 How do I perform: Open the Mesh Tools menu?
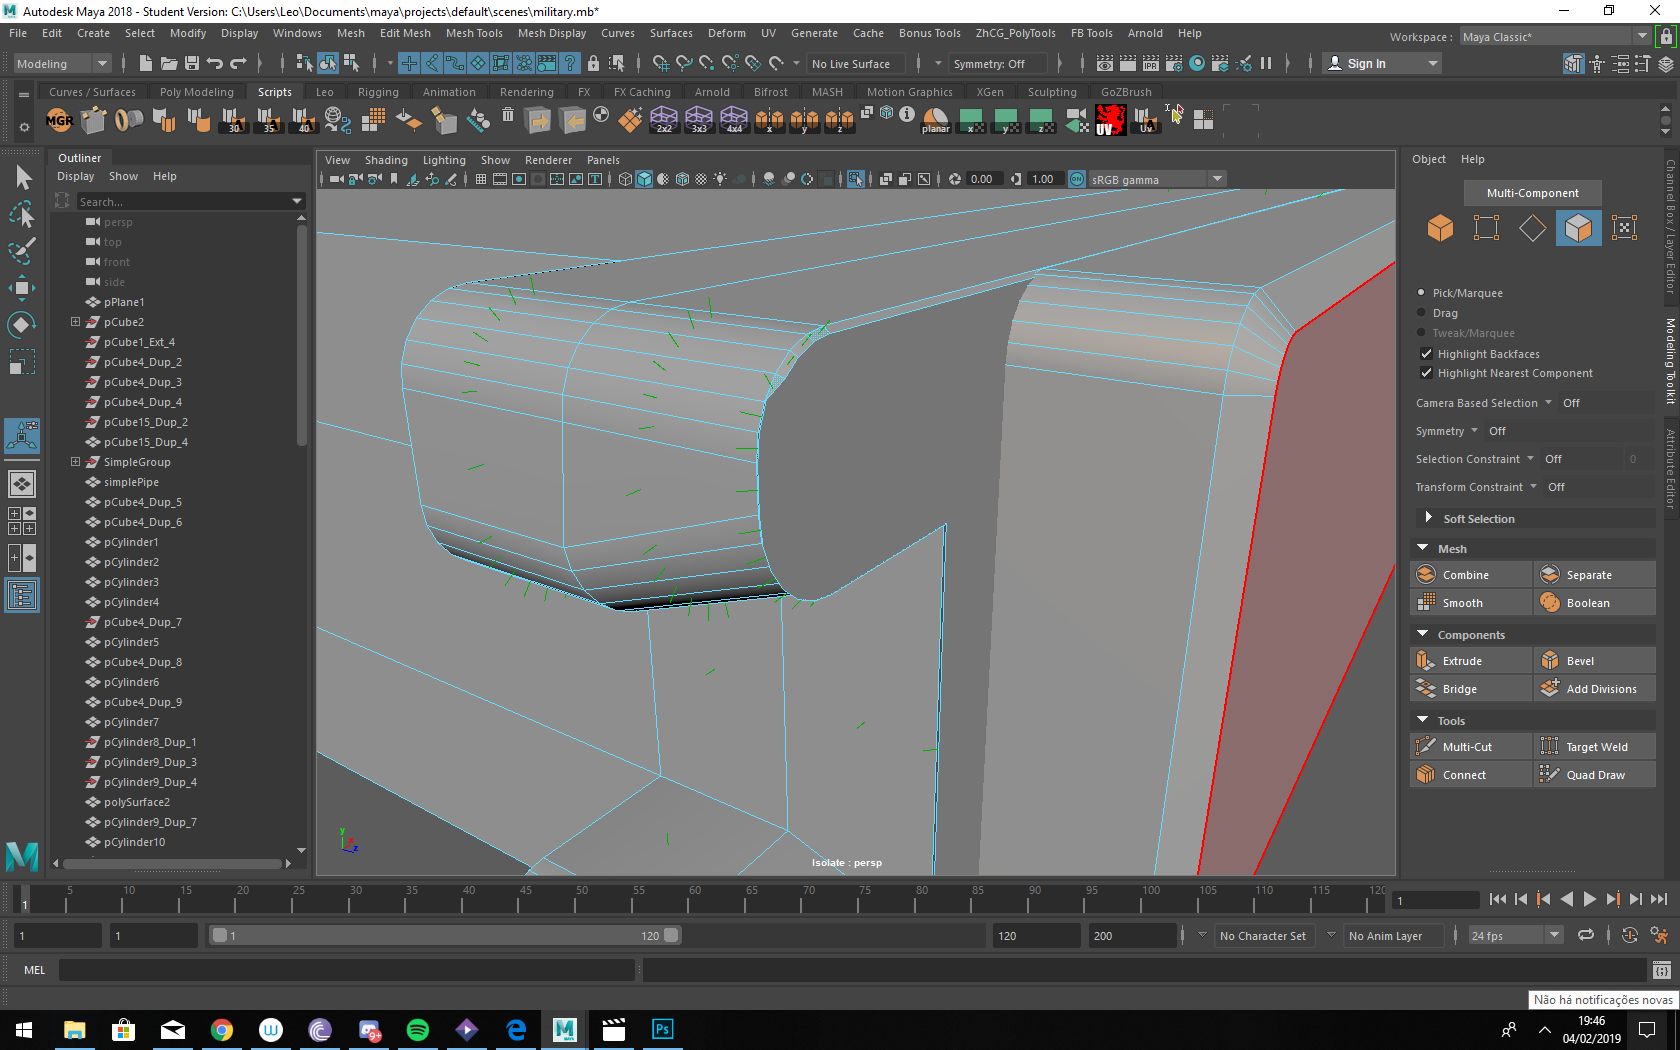click(474, 33)
